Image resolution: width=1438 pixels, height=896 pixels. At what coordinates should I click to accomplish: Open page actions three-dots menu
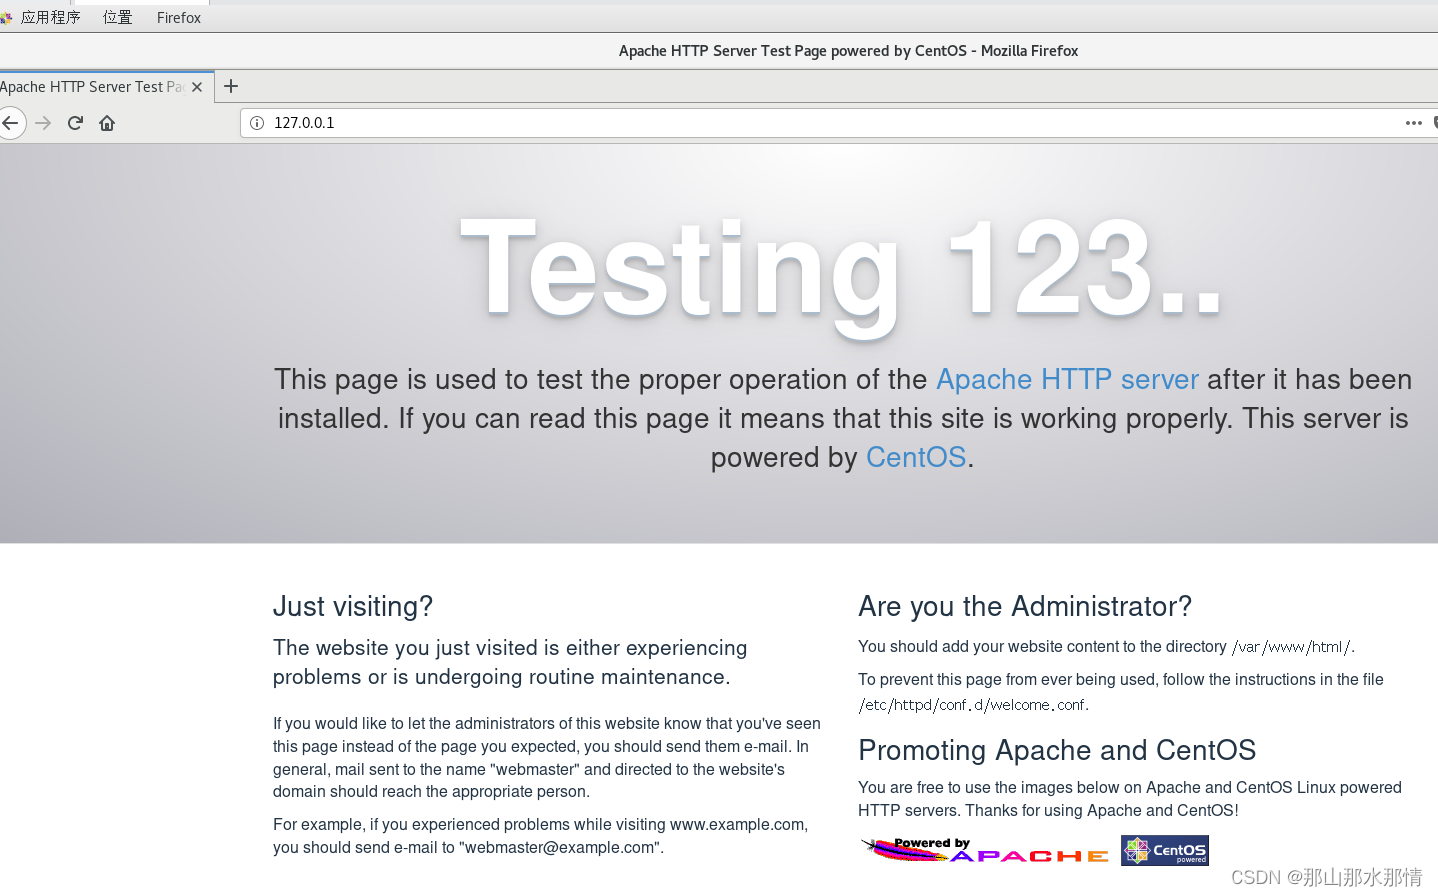click(1413, 123)
